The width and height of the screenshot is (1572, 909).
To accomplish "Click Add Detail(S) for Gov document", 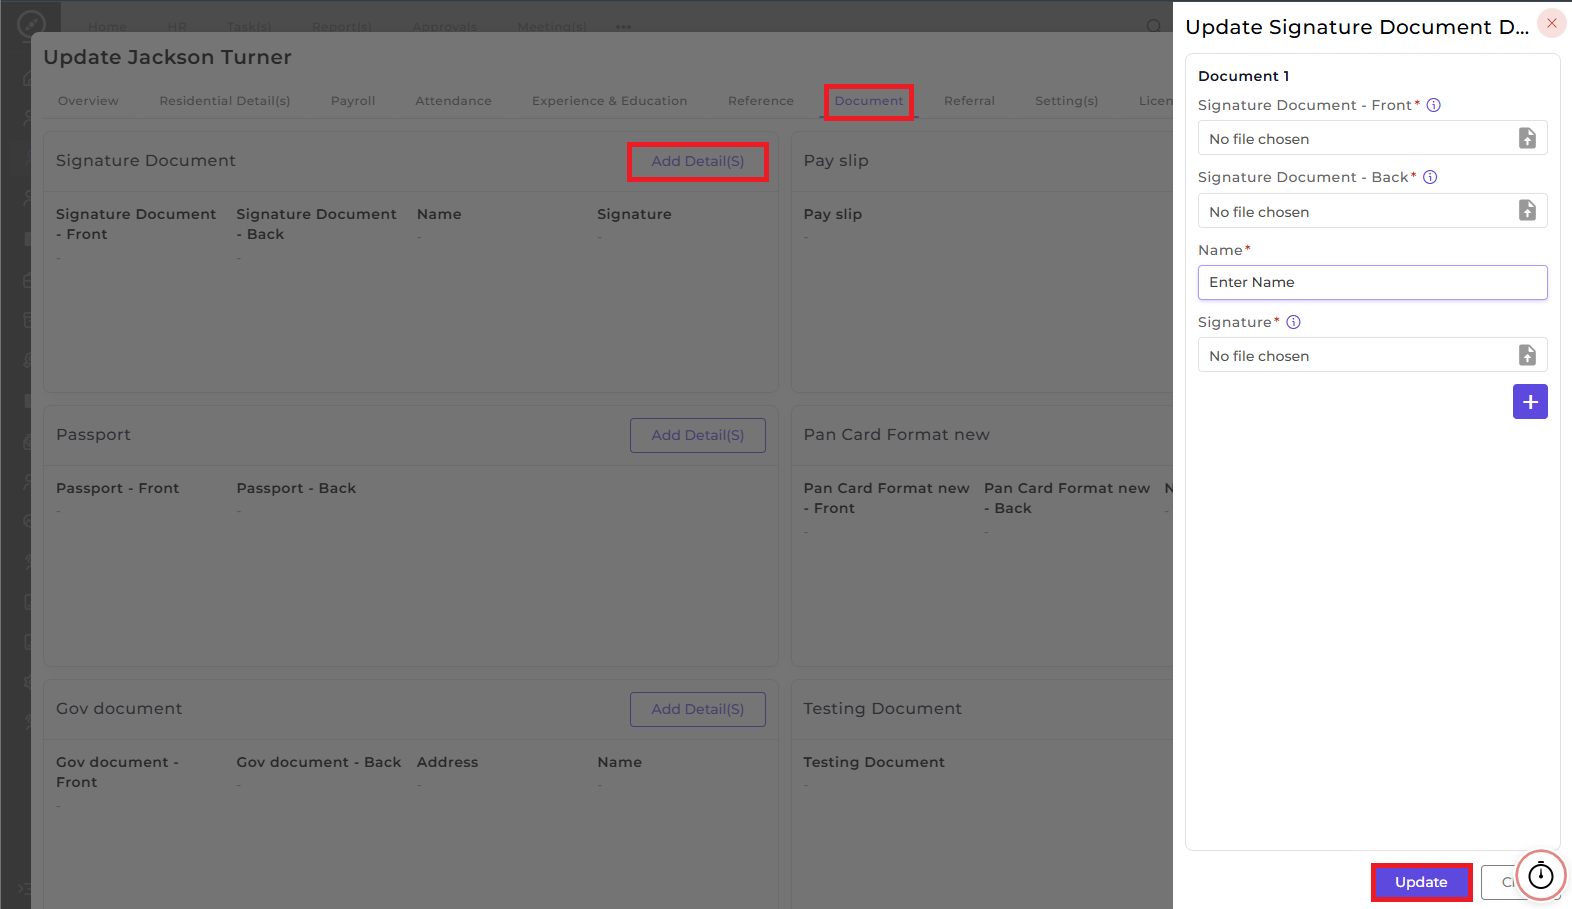I will point(698,709).
